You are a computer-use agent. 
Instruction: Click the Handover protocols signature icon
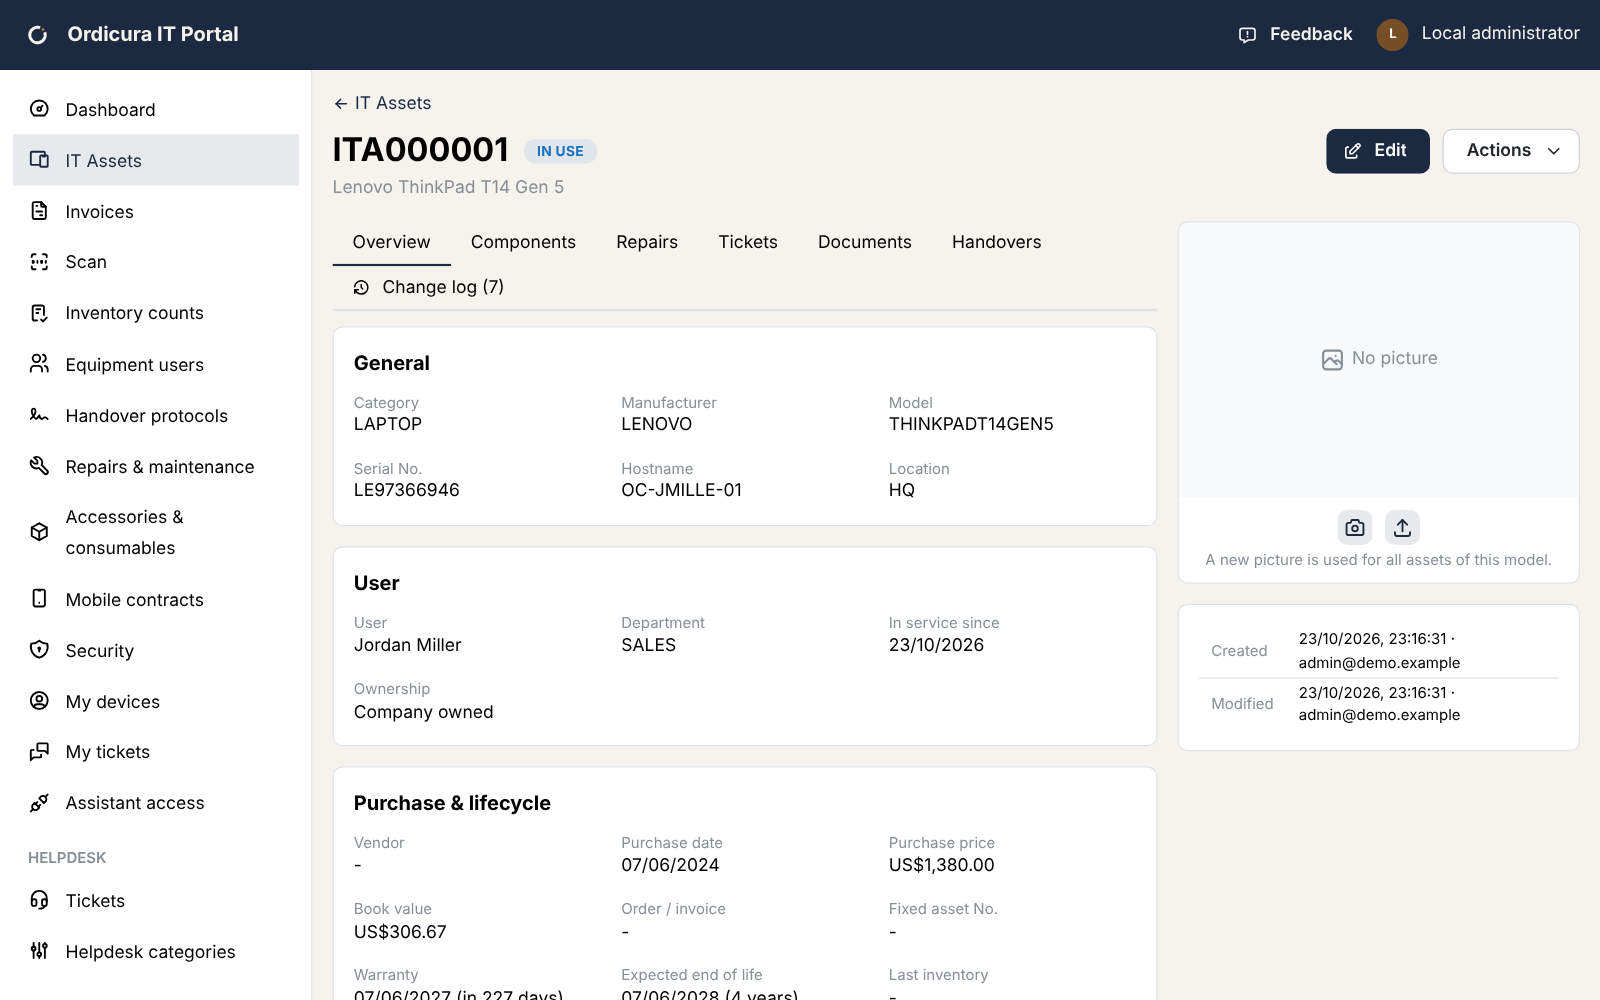coord(39,415)
